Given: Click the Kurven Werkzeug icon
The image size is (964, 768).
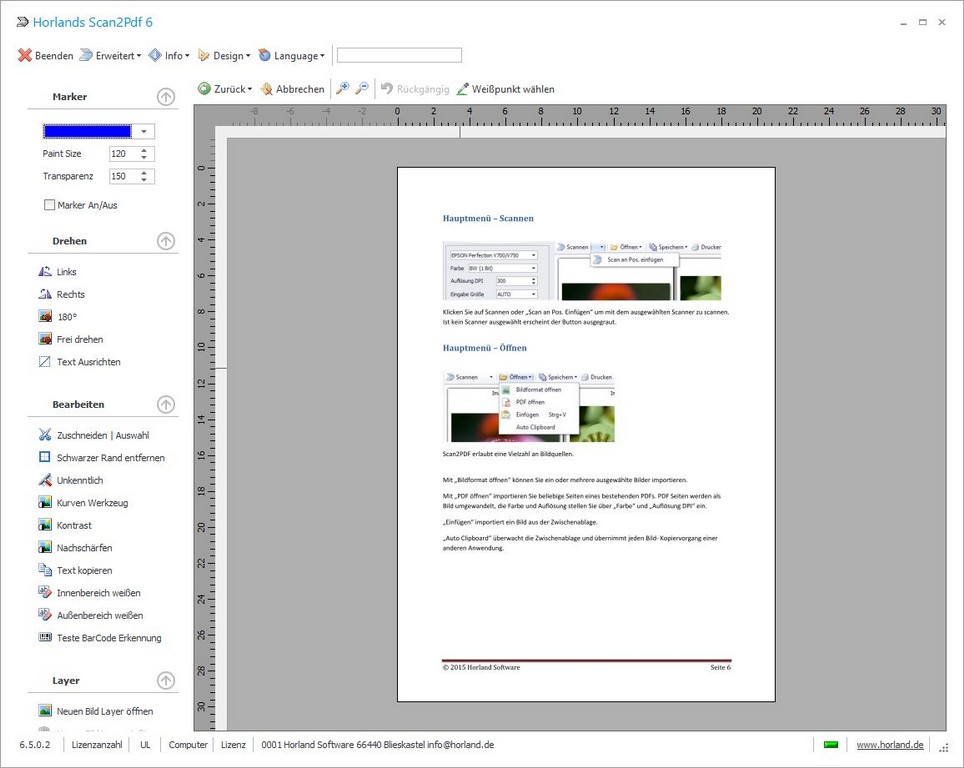Looking at the screenshot, I should [x=45, y=502].
